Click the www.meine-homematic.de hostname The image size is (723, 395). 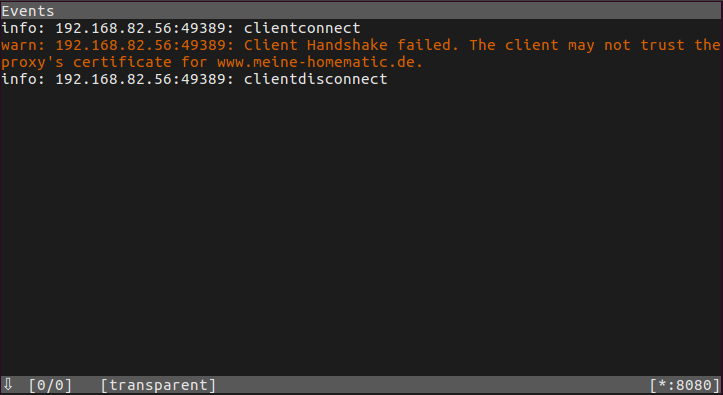pos(320,62)
